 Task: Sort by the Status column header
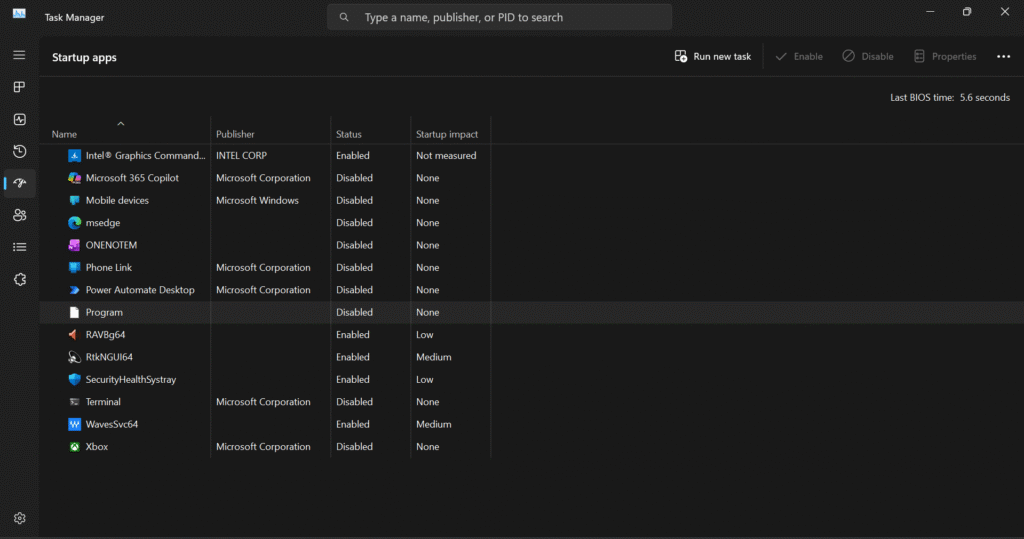(x=349, y=134)
